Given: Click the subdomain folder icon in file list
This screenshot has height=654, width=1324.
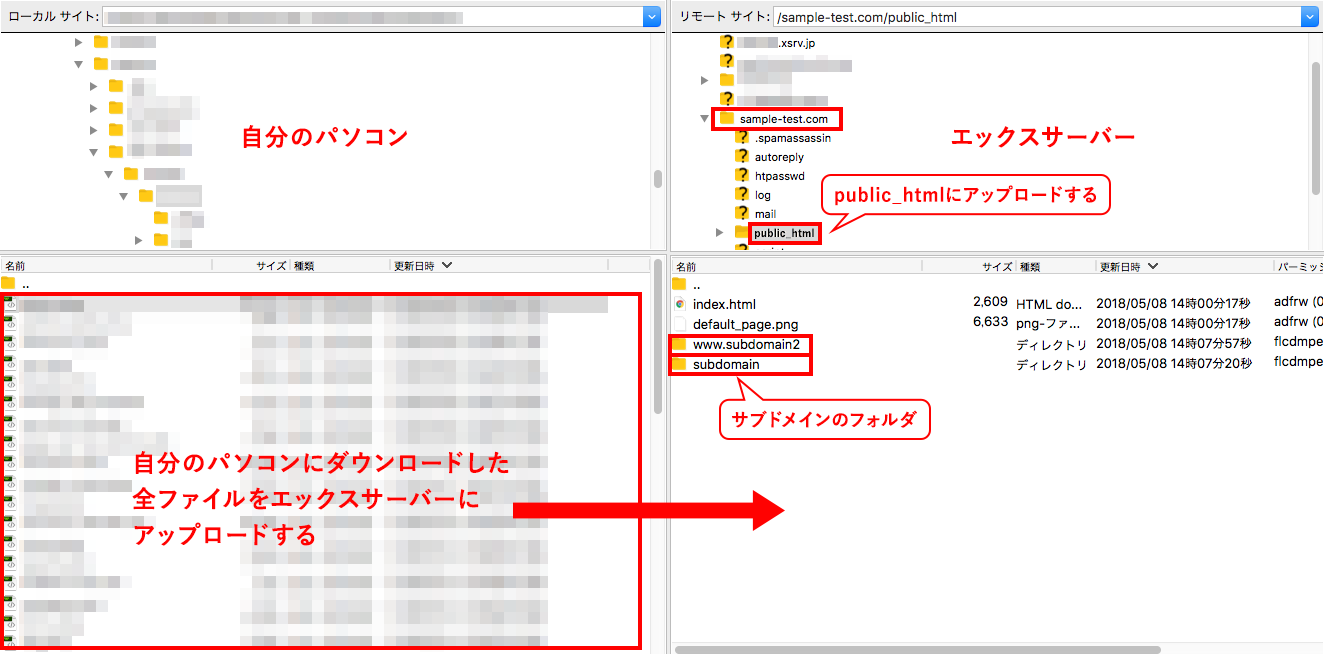Looking at the screenshot, I should tap(680, 364).
